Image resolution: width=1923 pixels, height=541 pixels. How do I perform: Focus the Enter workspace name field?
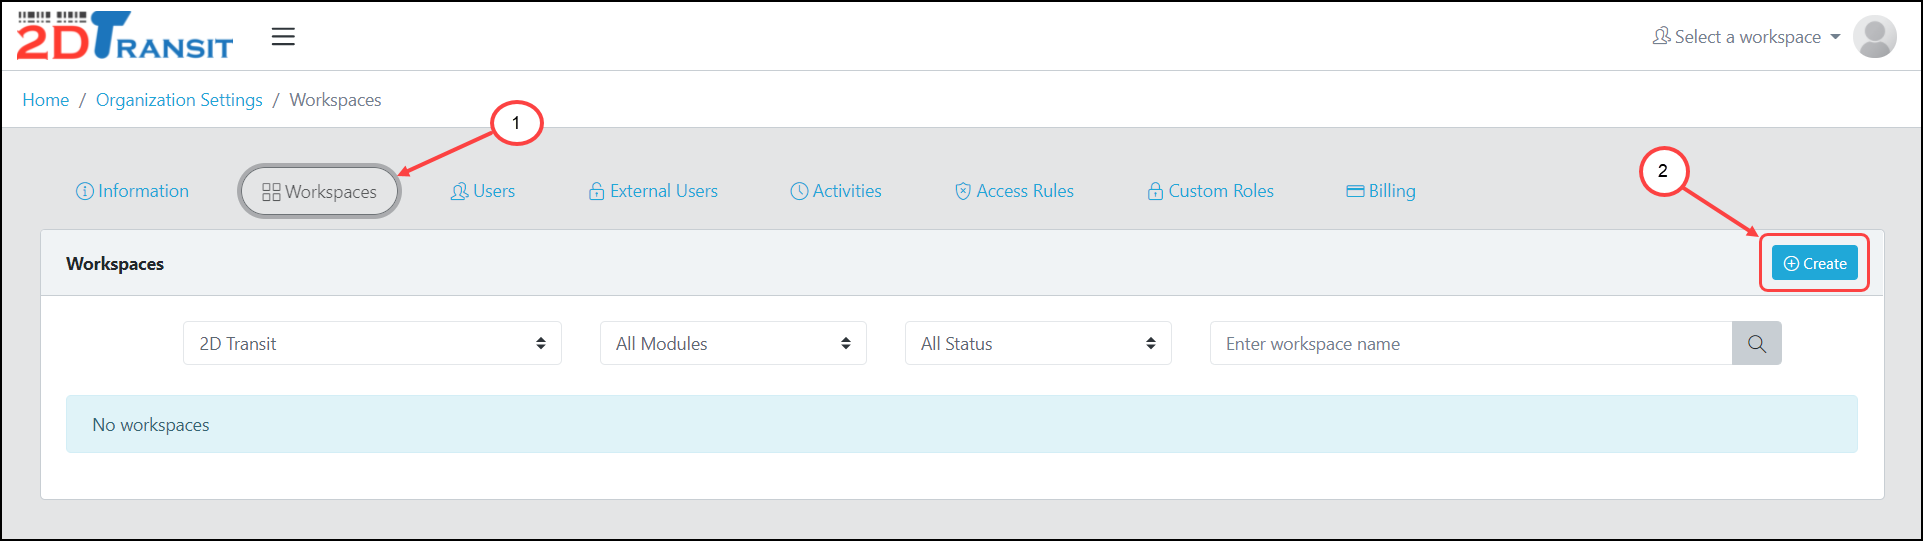click(x=1470, y=344)
